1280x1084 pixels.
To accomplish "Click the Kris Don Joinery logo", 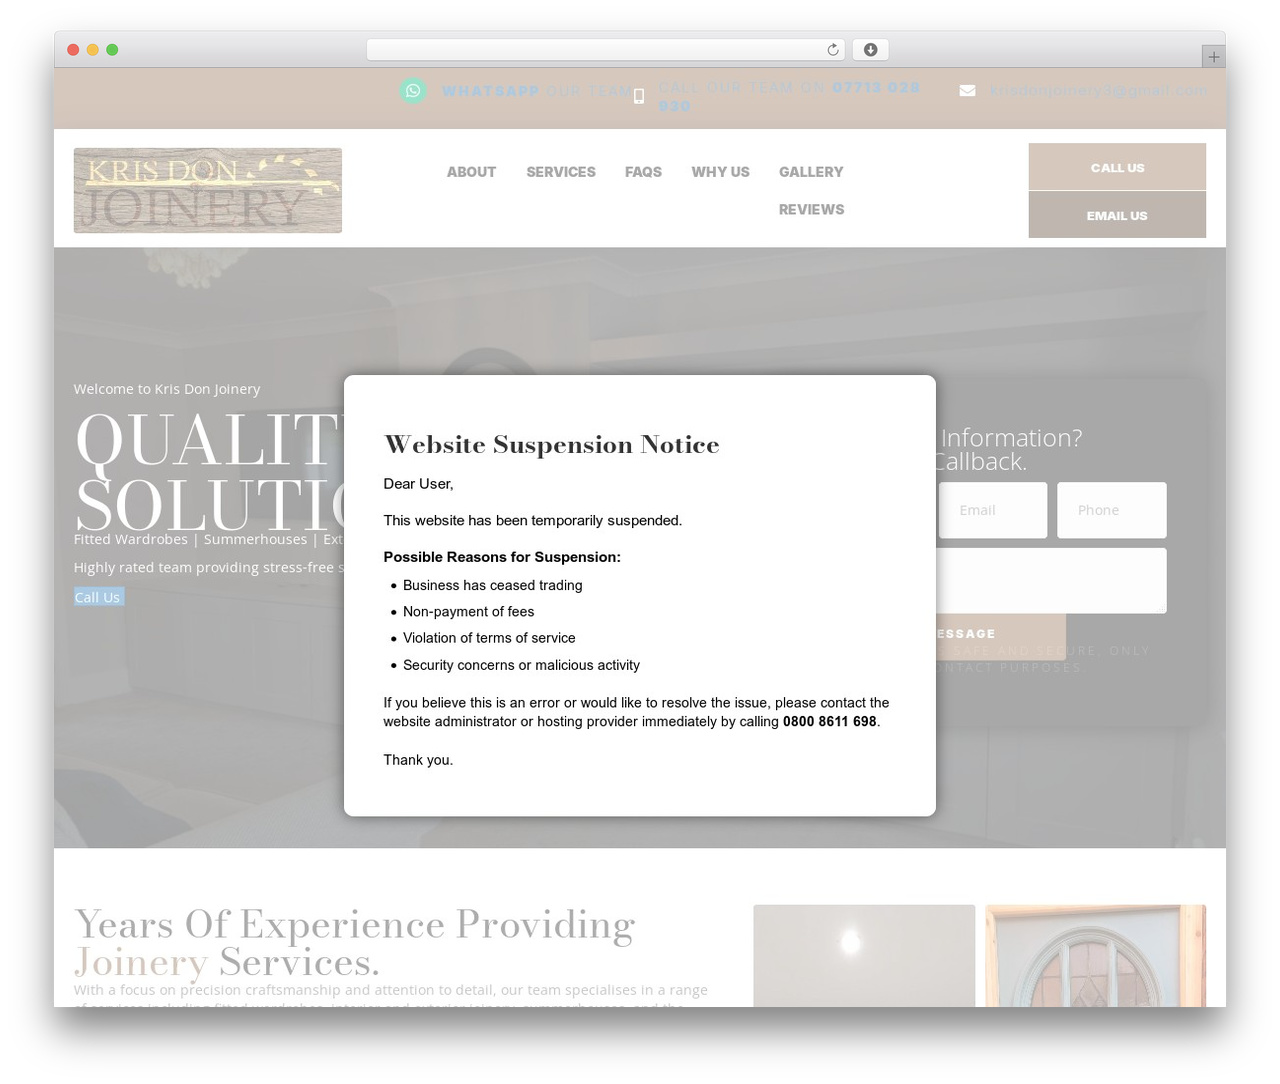I will point(208,191).
